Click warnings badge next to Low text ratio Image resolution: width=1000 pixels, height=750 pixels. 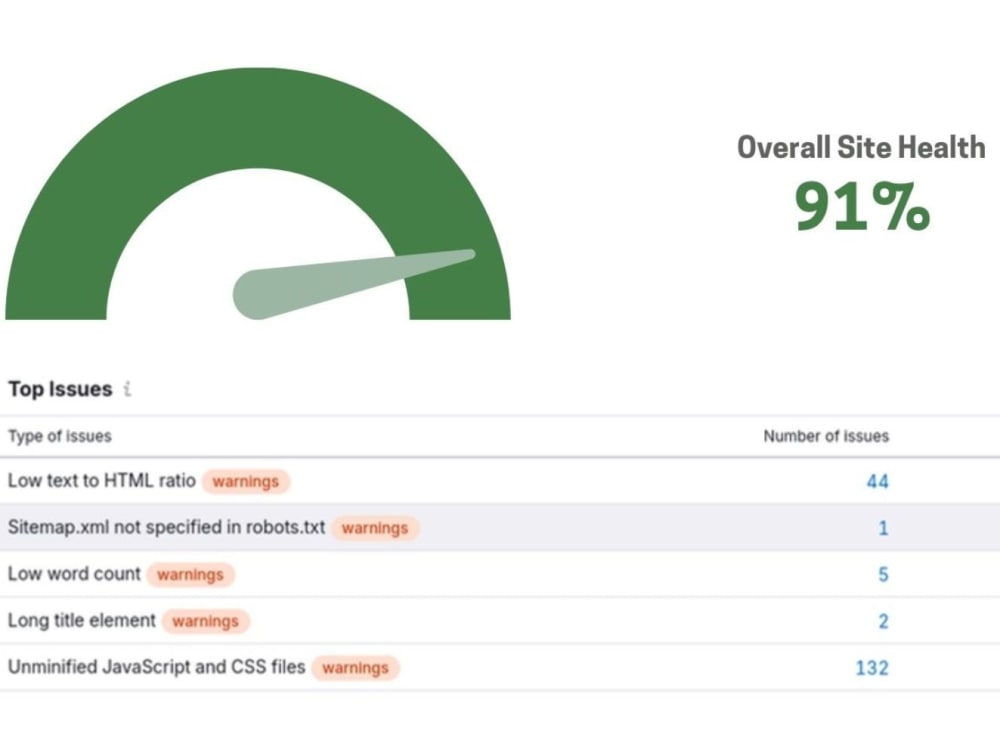pos(246,482)
